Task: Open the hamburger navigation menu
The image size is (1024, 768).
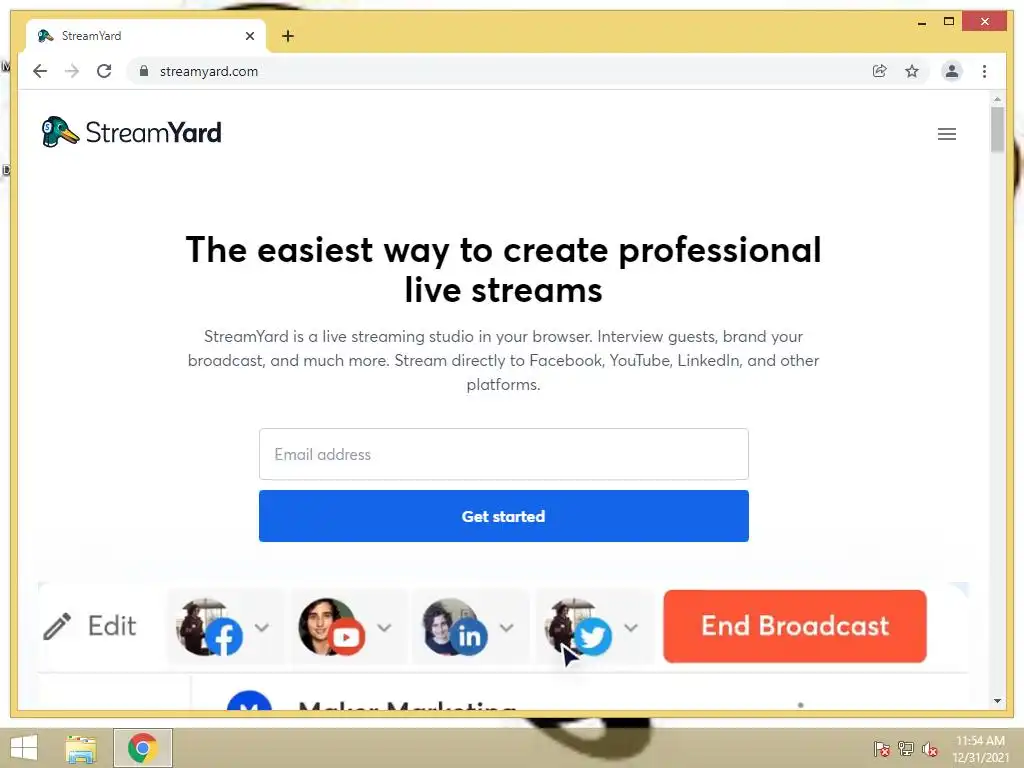Action: 946,134
